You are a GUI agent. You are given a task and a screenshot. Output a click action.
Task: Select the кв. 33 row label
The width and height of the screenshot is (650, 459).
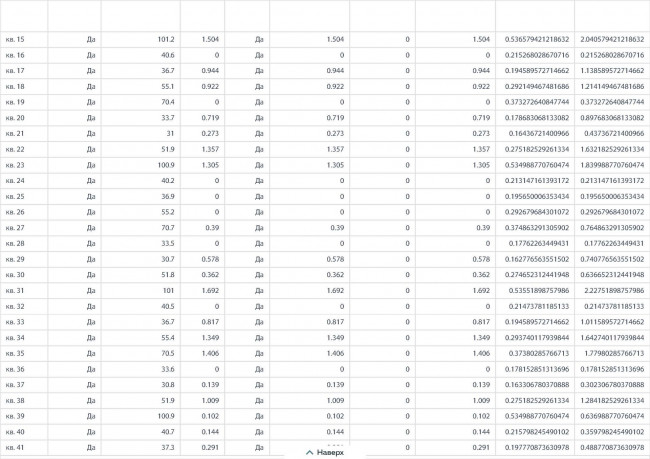coord(15,322)
